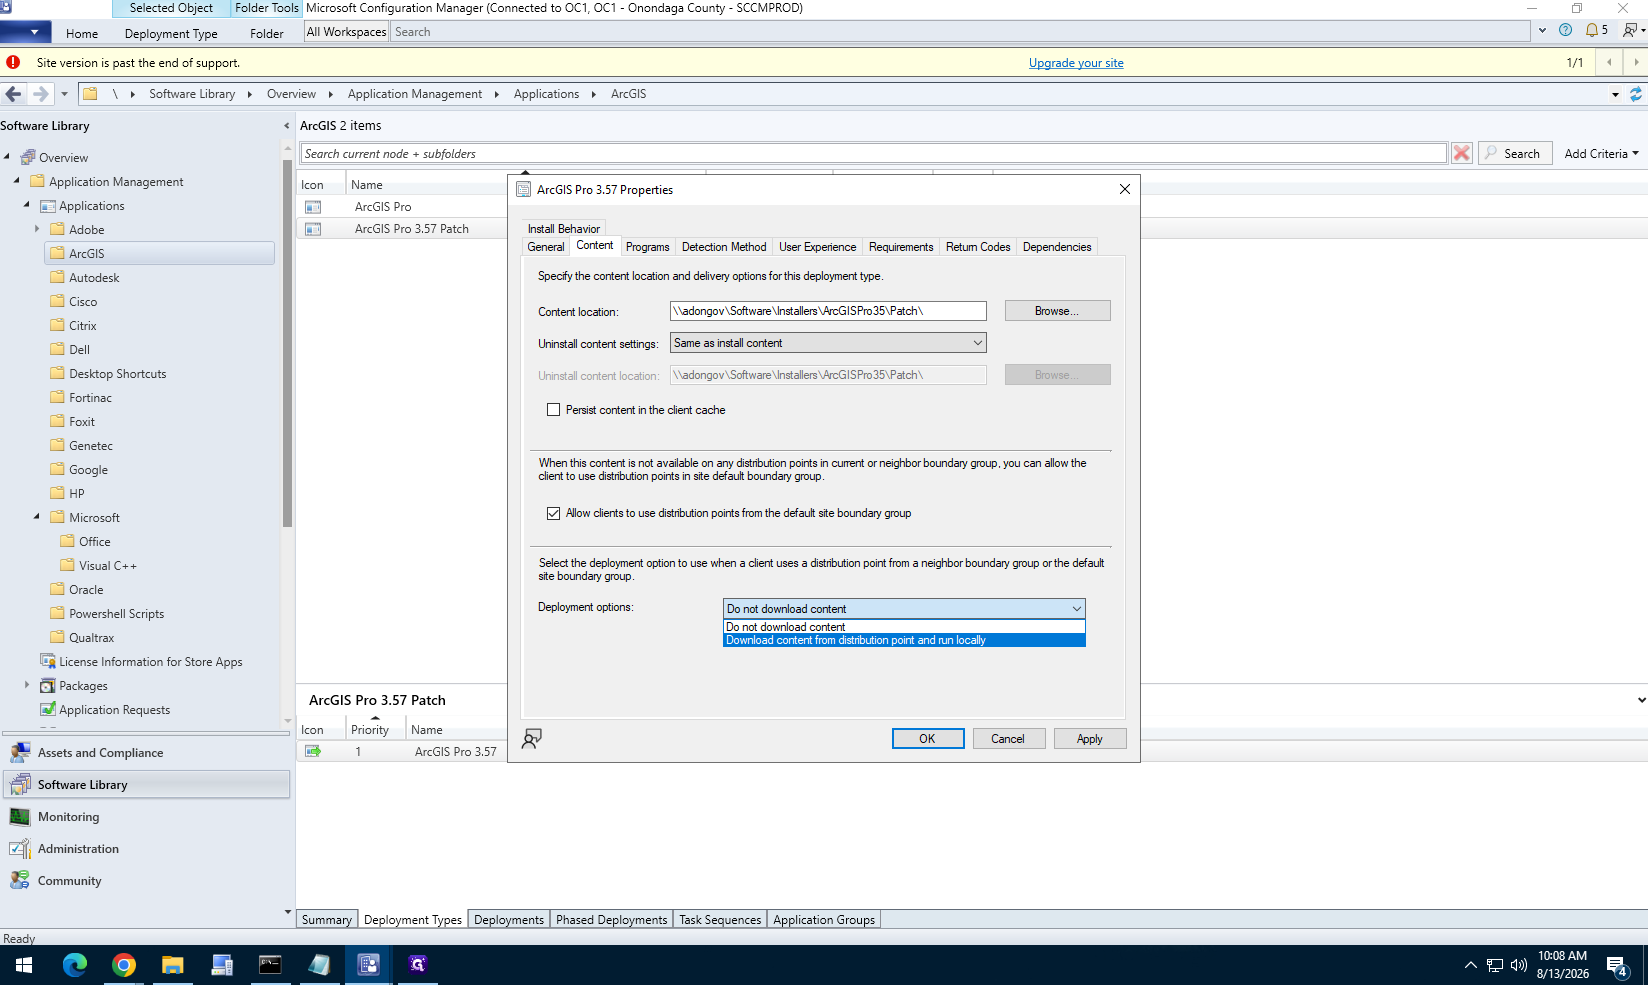Click the Assets and Compliance workspace icon
The height and width of the screenshot is (985, 1648).
[x=20, y=753]
